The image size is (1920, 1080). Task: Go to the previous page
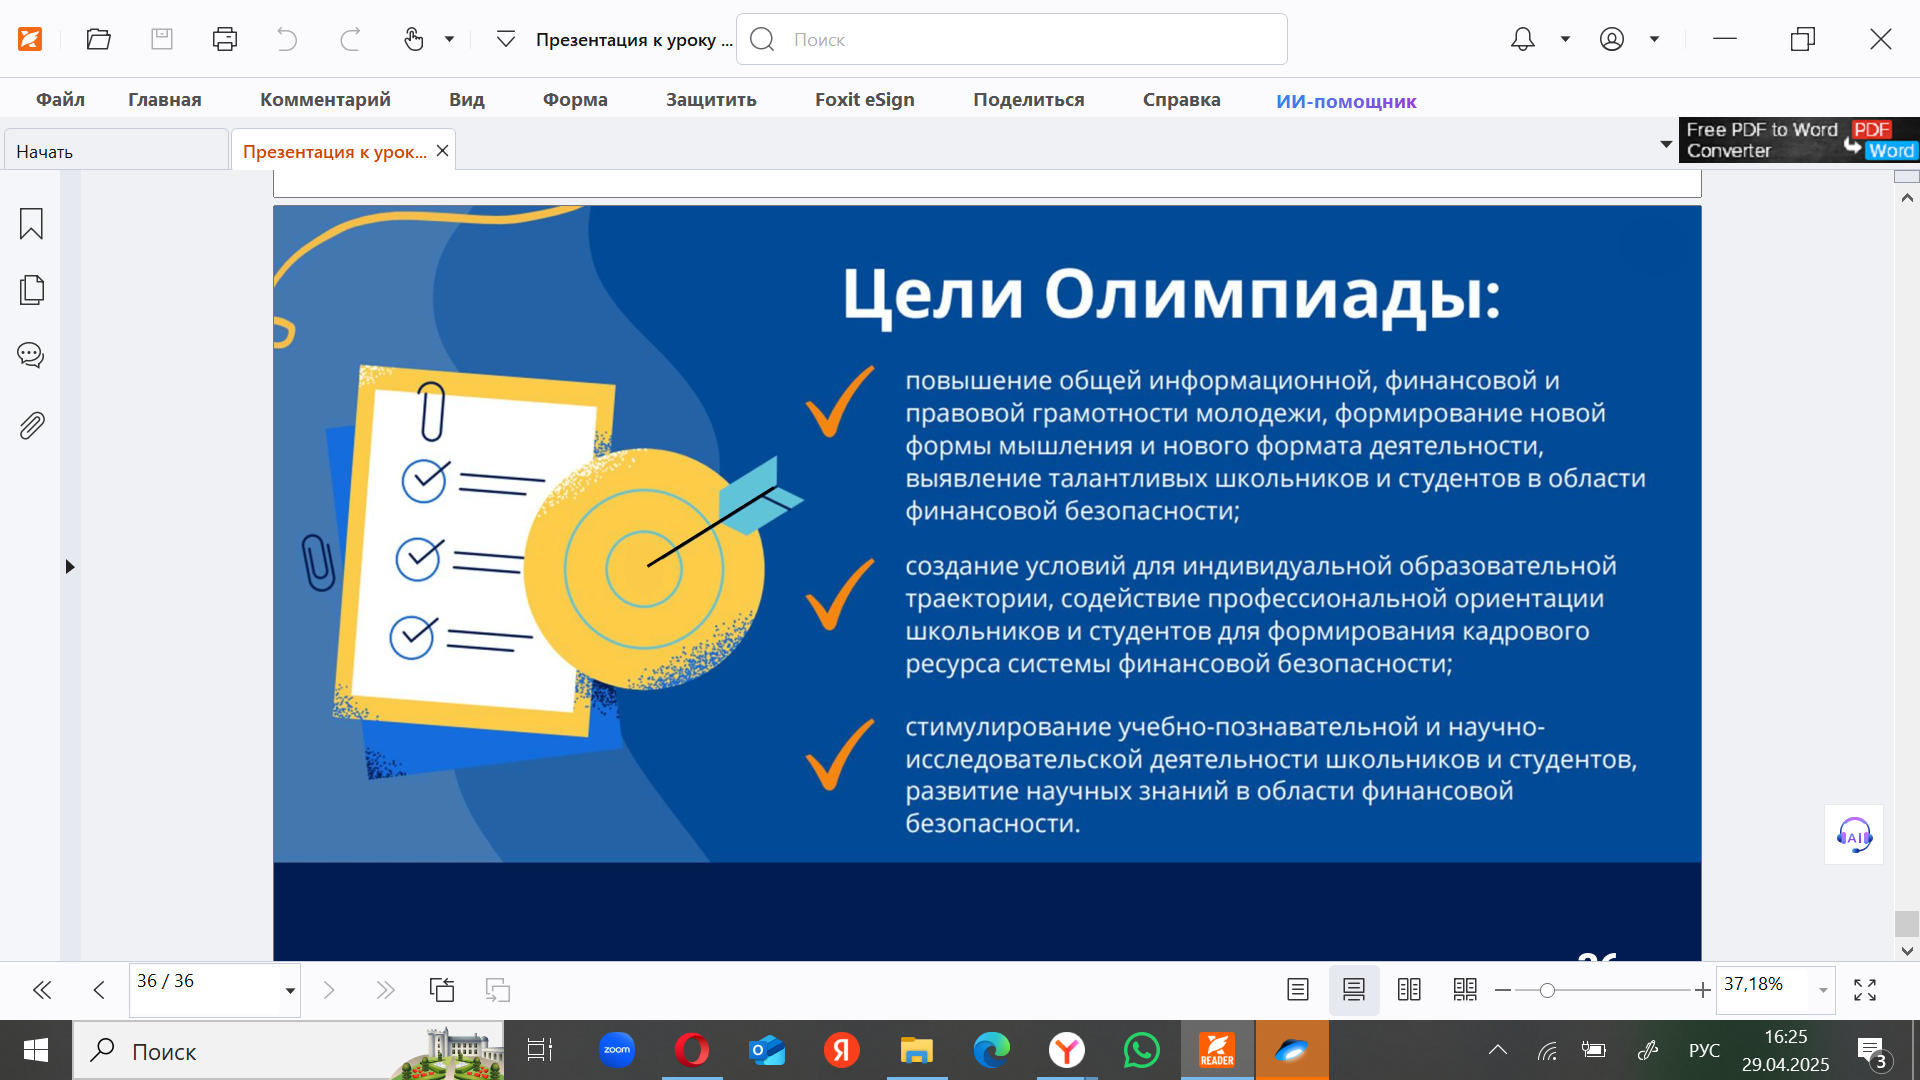tap(98, 990)
